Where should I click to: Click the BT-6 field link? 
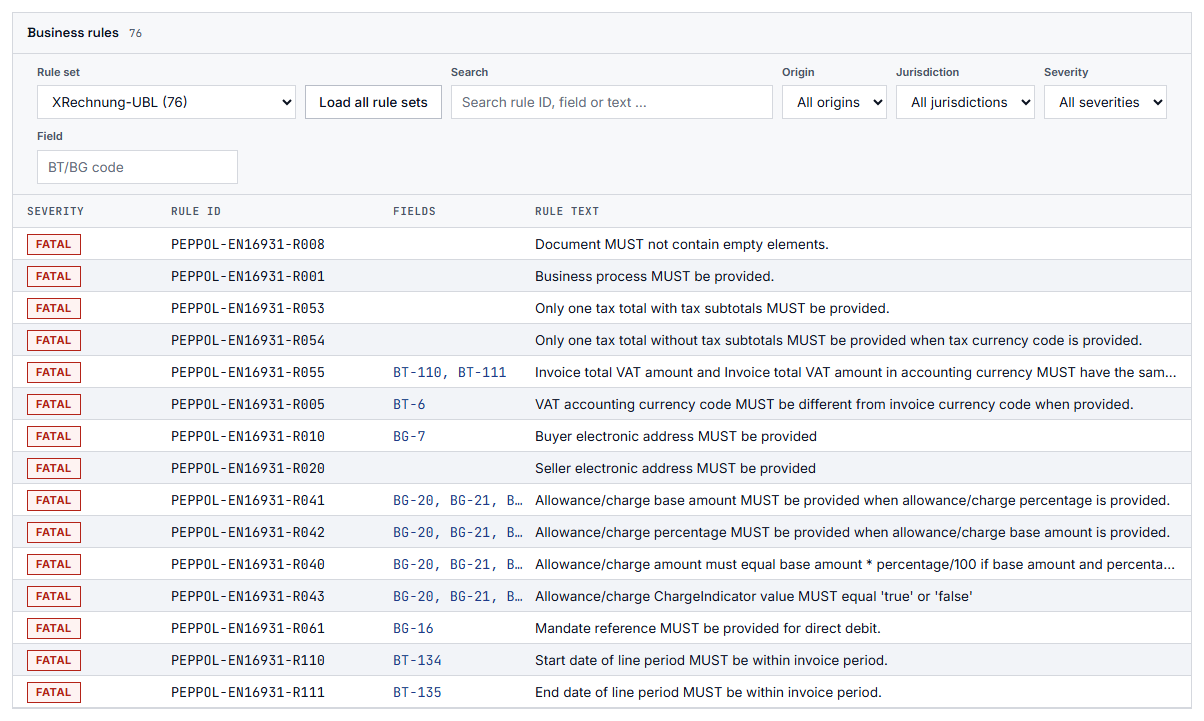409,404
